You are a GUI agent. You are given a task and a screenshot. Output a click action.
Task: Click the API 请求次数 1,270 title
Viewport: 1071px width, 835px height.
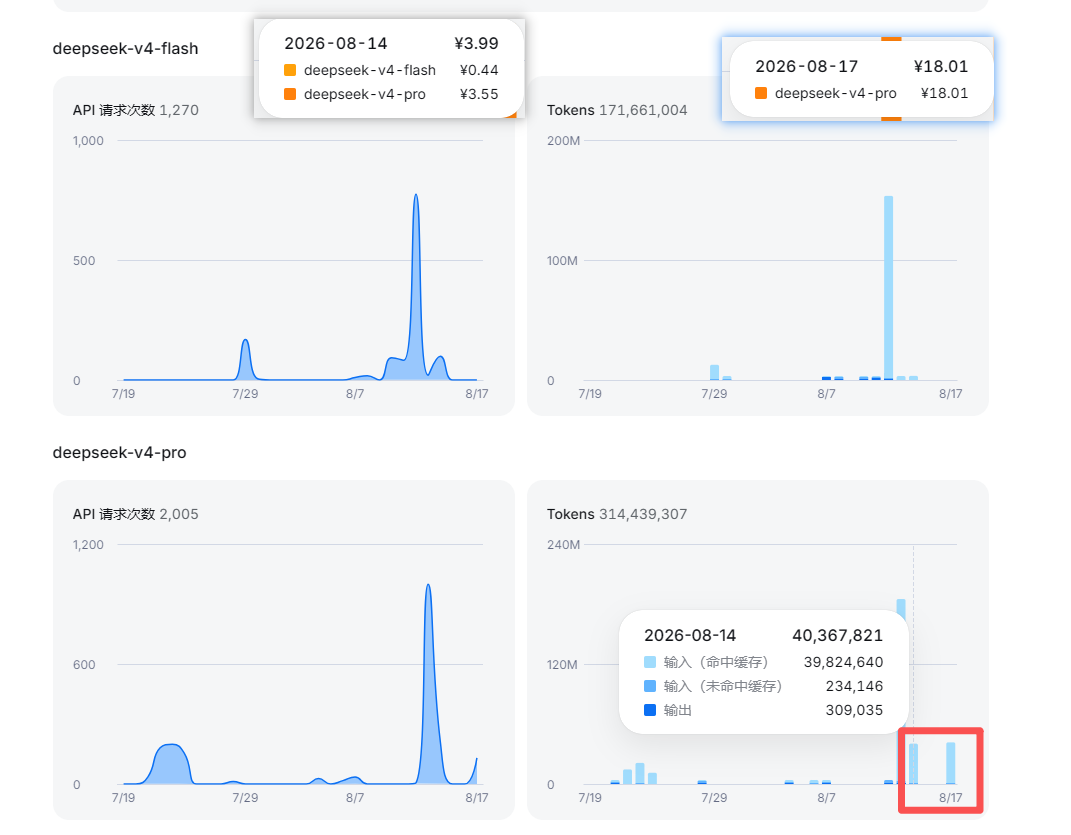(x=135, y=110)
